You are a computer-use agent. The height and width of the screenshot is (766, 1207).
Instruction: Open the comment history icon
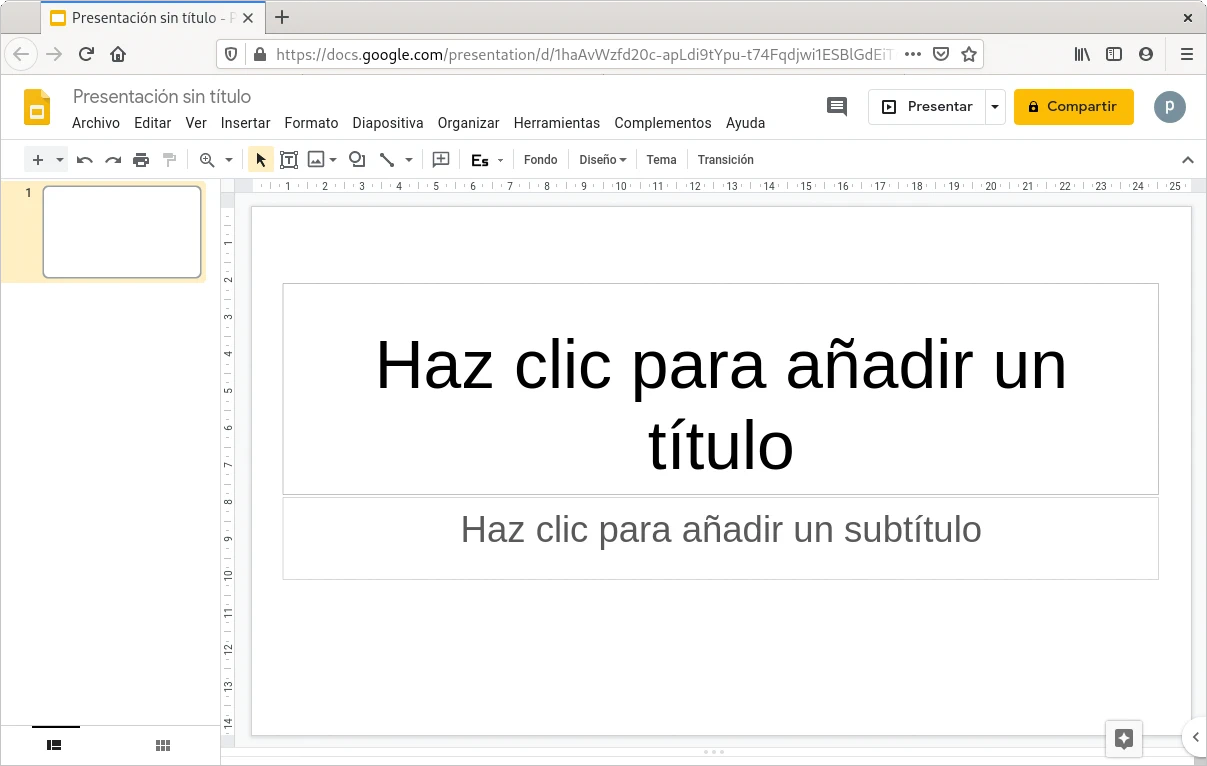837,107
